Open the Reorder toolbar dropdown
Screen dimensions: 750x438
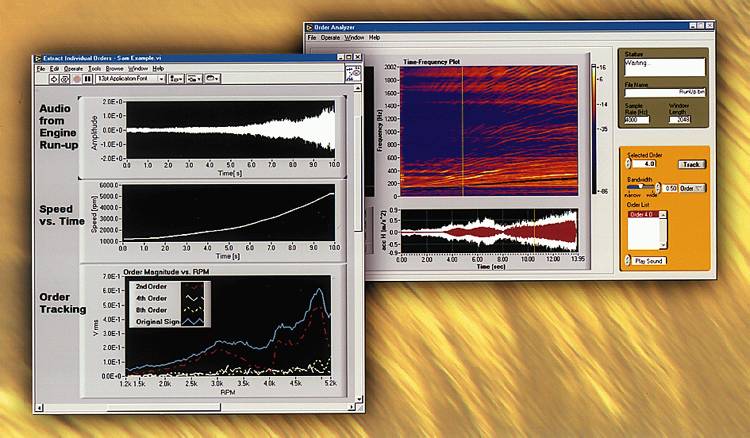(212, 79)
